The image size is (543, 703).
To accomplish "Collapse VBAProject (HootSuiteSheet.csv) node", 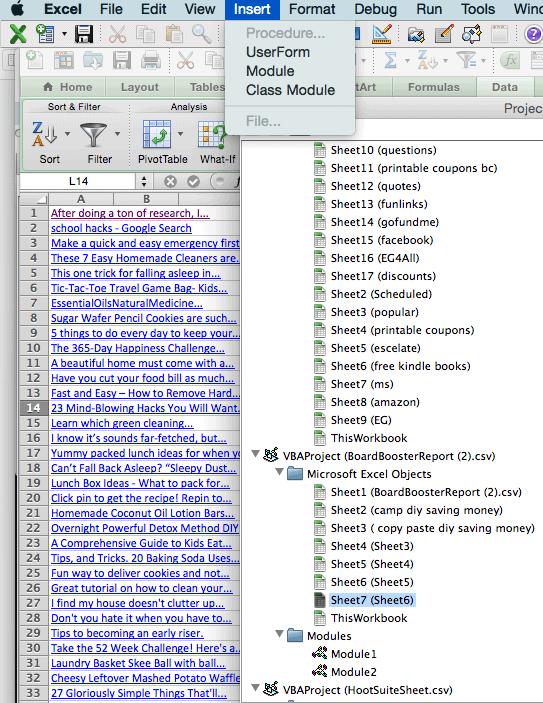I will pos(256,687).
